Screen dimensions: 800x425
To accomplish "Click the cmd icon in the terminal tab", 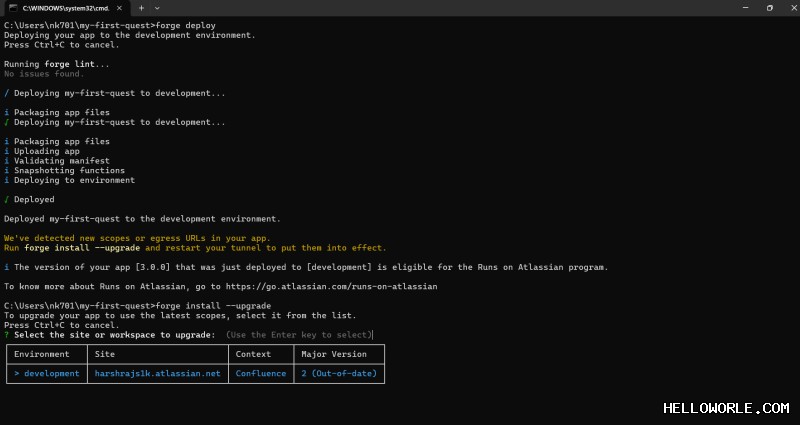I will click(13, 8).
